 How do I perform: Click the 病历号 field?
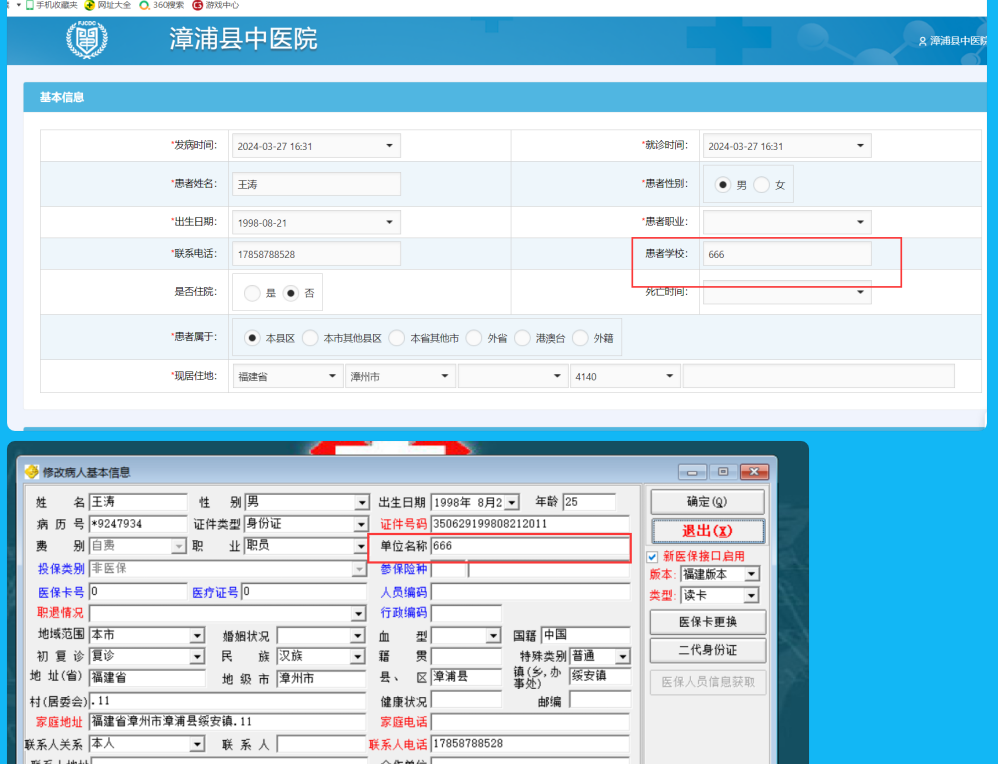click(138, 524)
